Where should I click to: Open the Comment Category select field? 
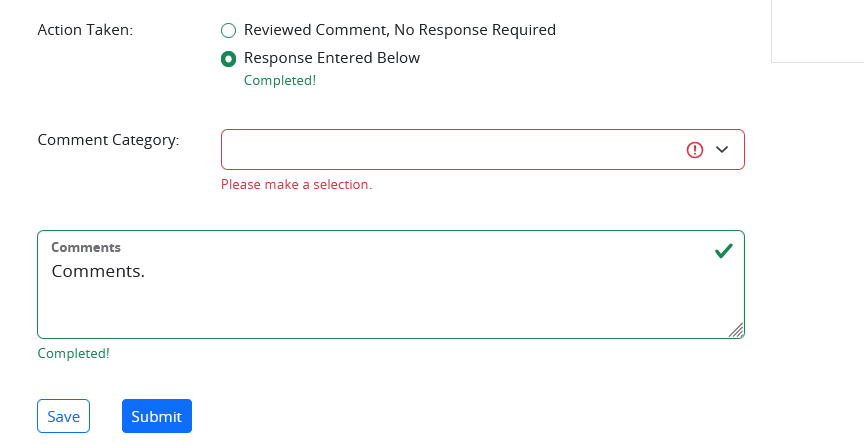click(483, 149)
